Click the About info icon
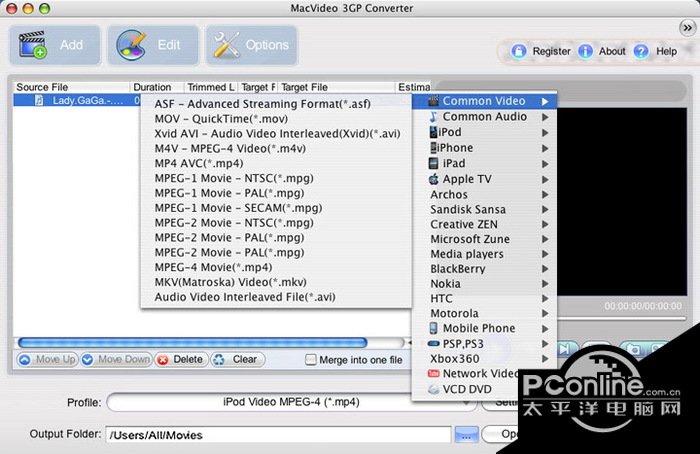The height and width of the screenshot is (454, 700). 585,51
